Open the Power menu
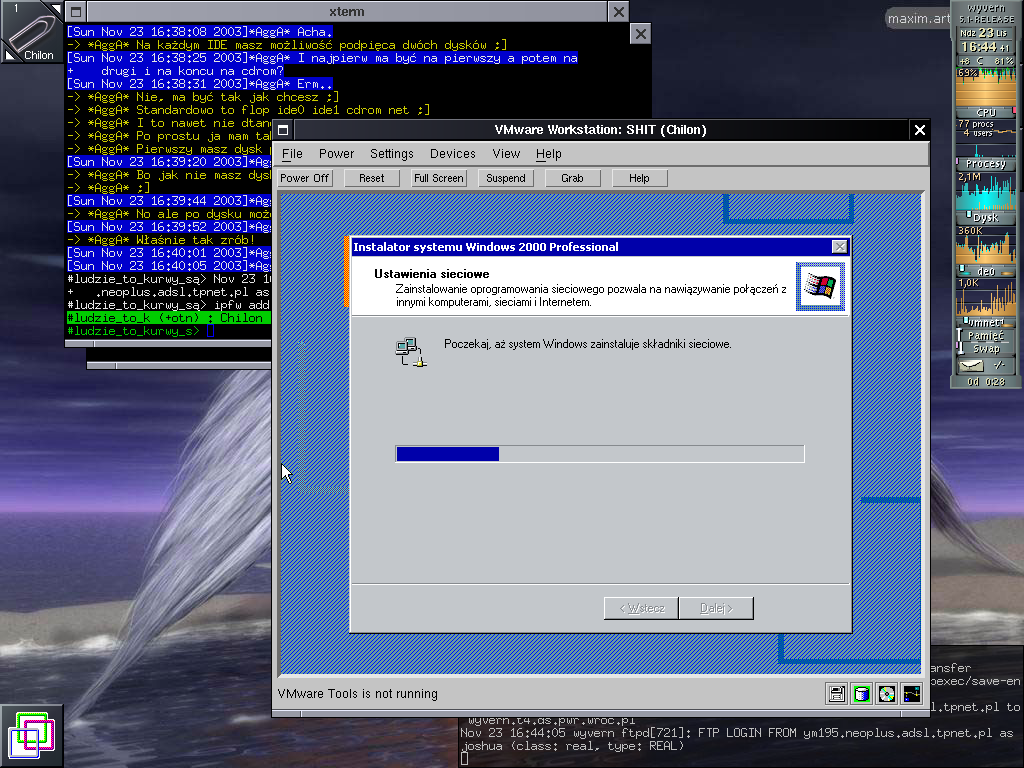 tap(336, 154)
